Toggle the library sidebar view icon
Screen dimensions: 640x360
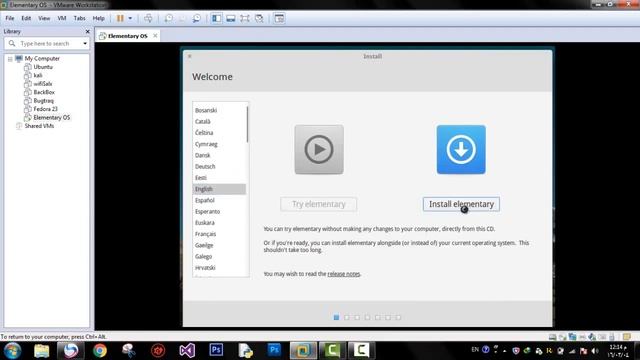tap(216, 18)
